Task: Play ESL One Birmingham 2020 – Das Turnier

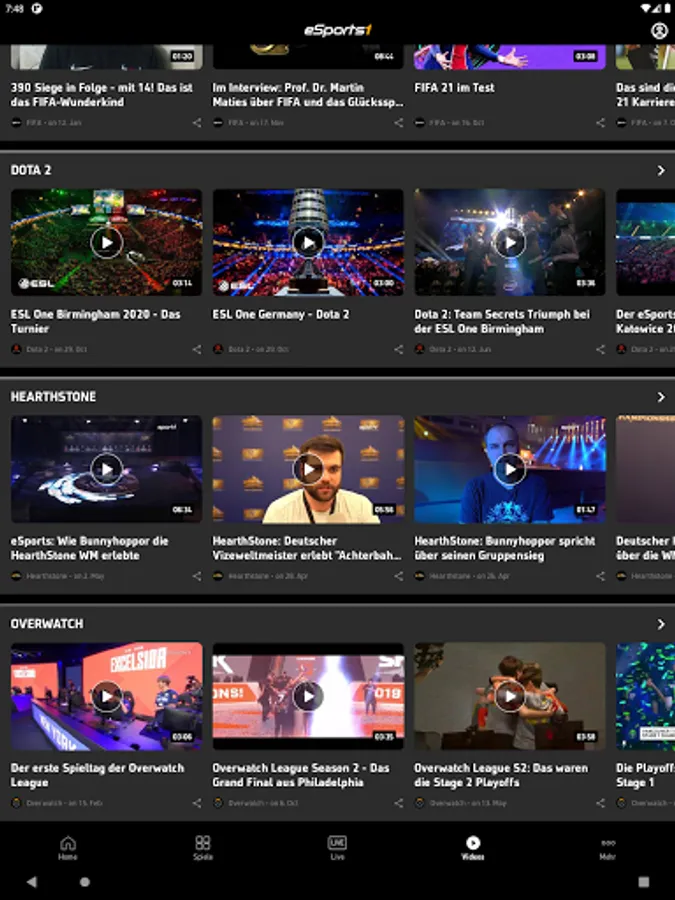Action: [x=107, y=243]
